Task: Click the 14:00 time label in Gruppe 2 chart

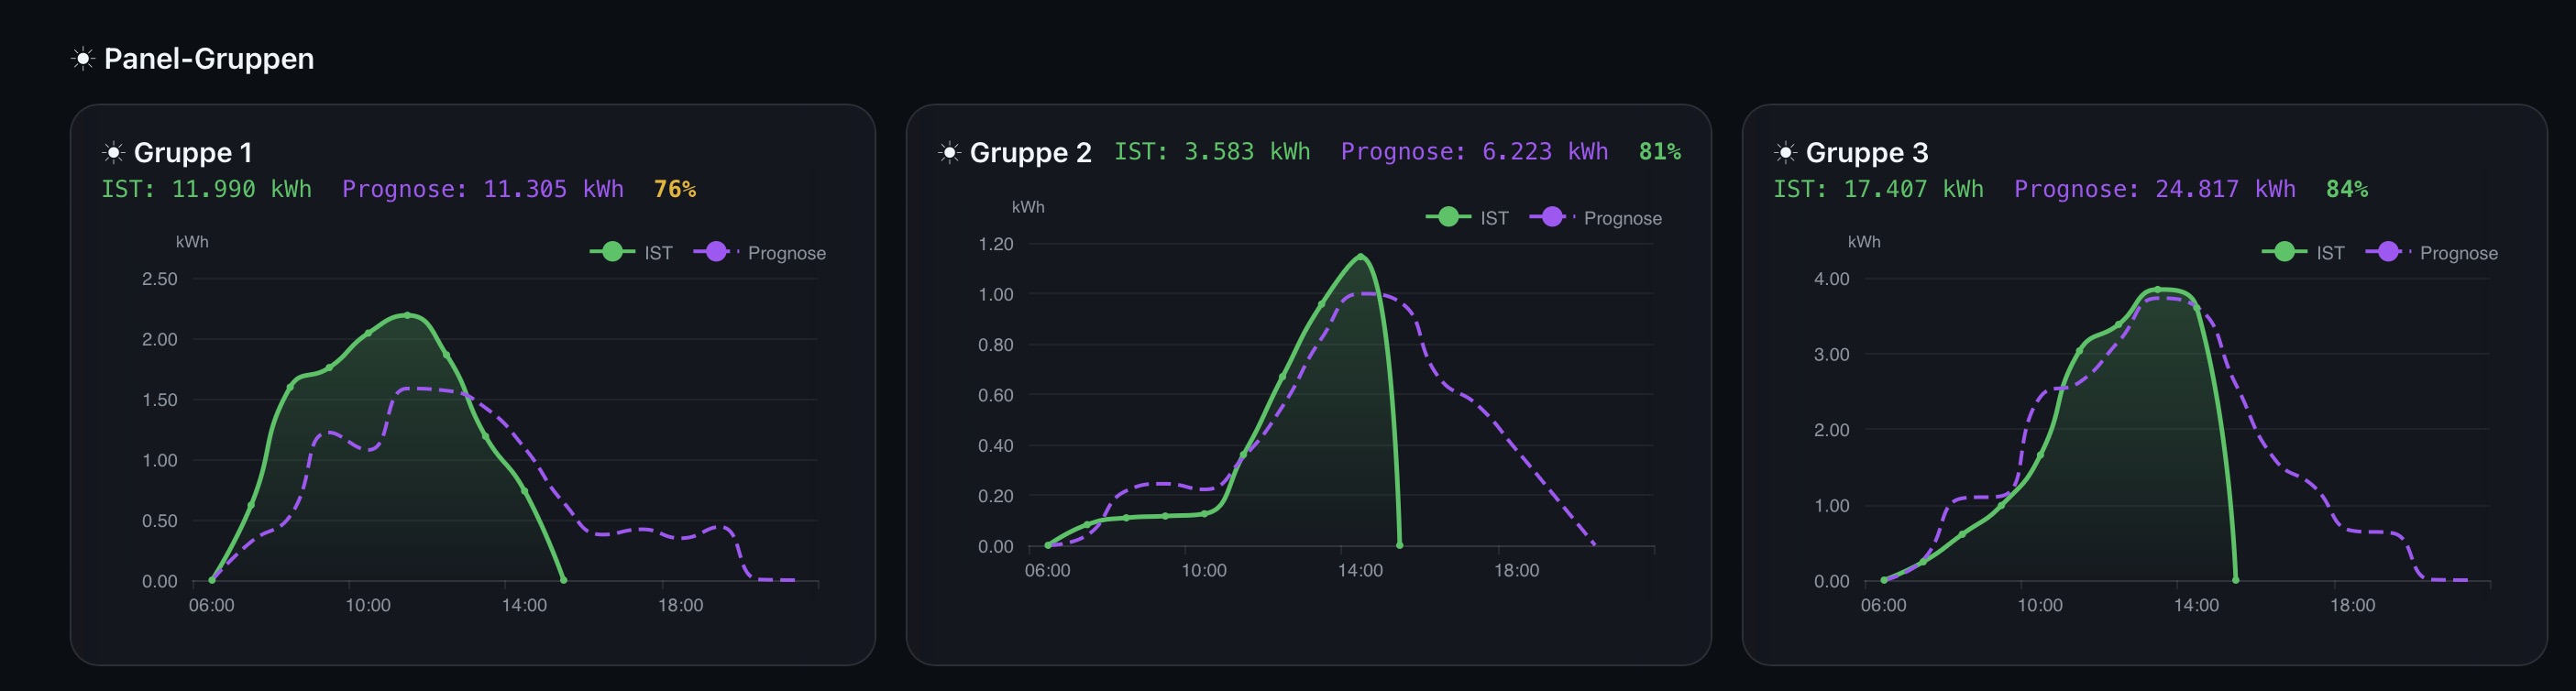Action: [1361, 570]
